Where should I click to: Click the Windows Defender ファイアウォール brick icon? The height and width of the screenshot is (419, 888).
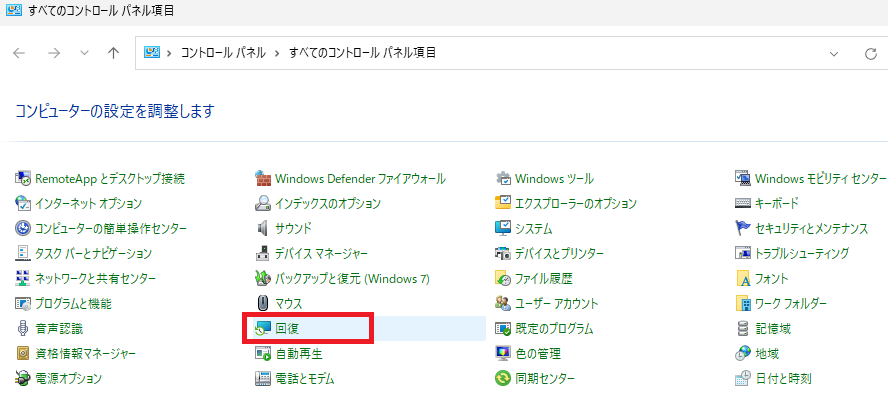pyautogui.click(x=263, y=179)
